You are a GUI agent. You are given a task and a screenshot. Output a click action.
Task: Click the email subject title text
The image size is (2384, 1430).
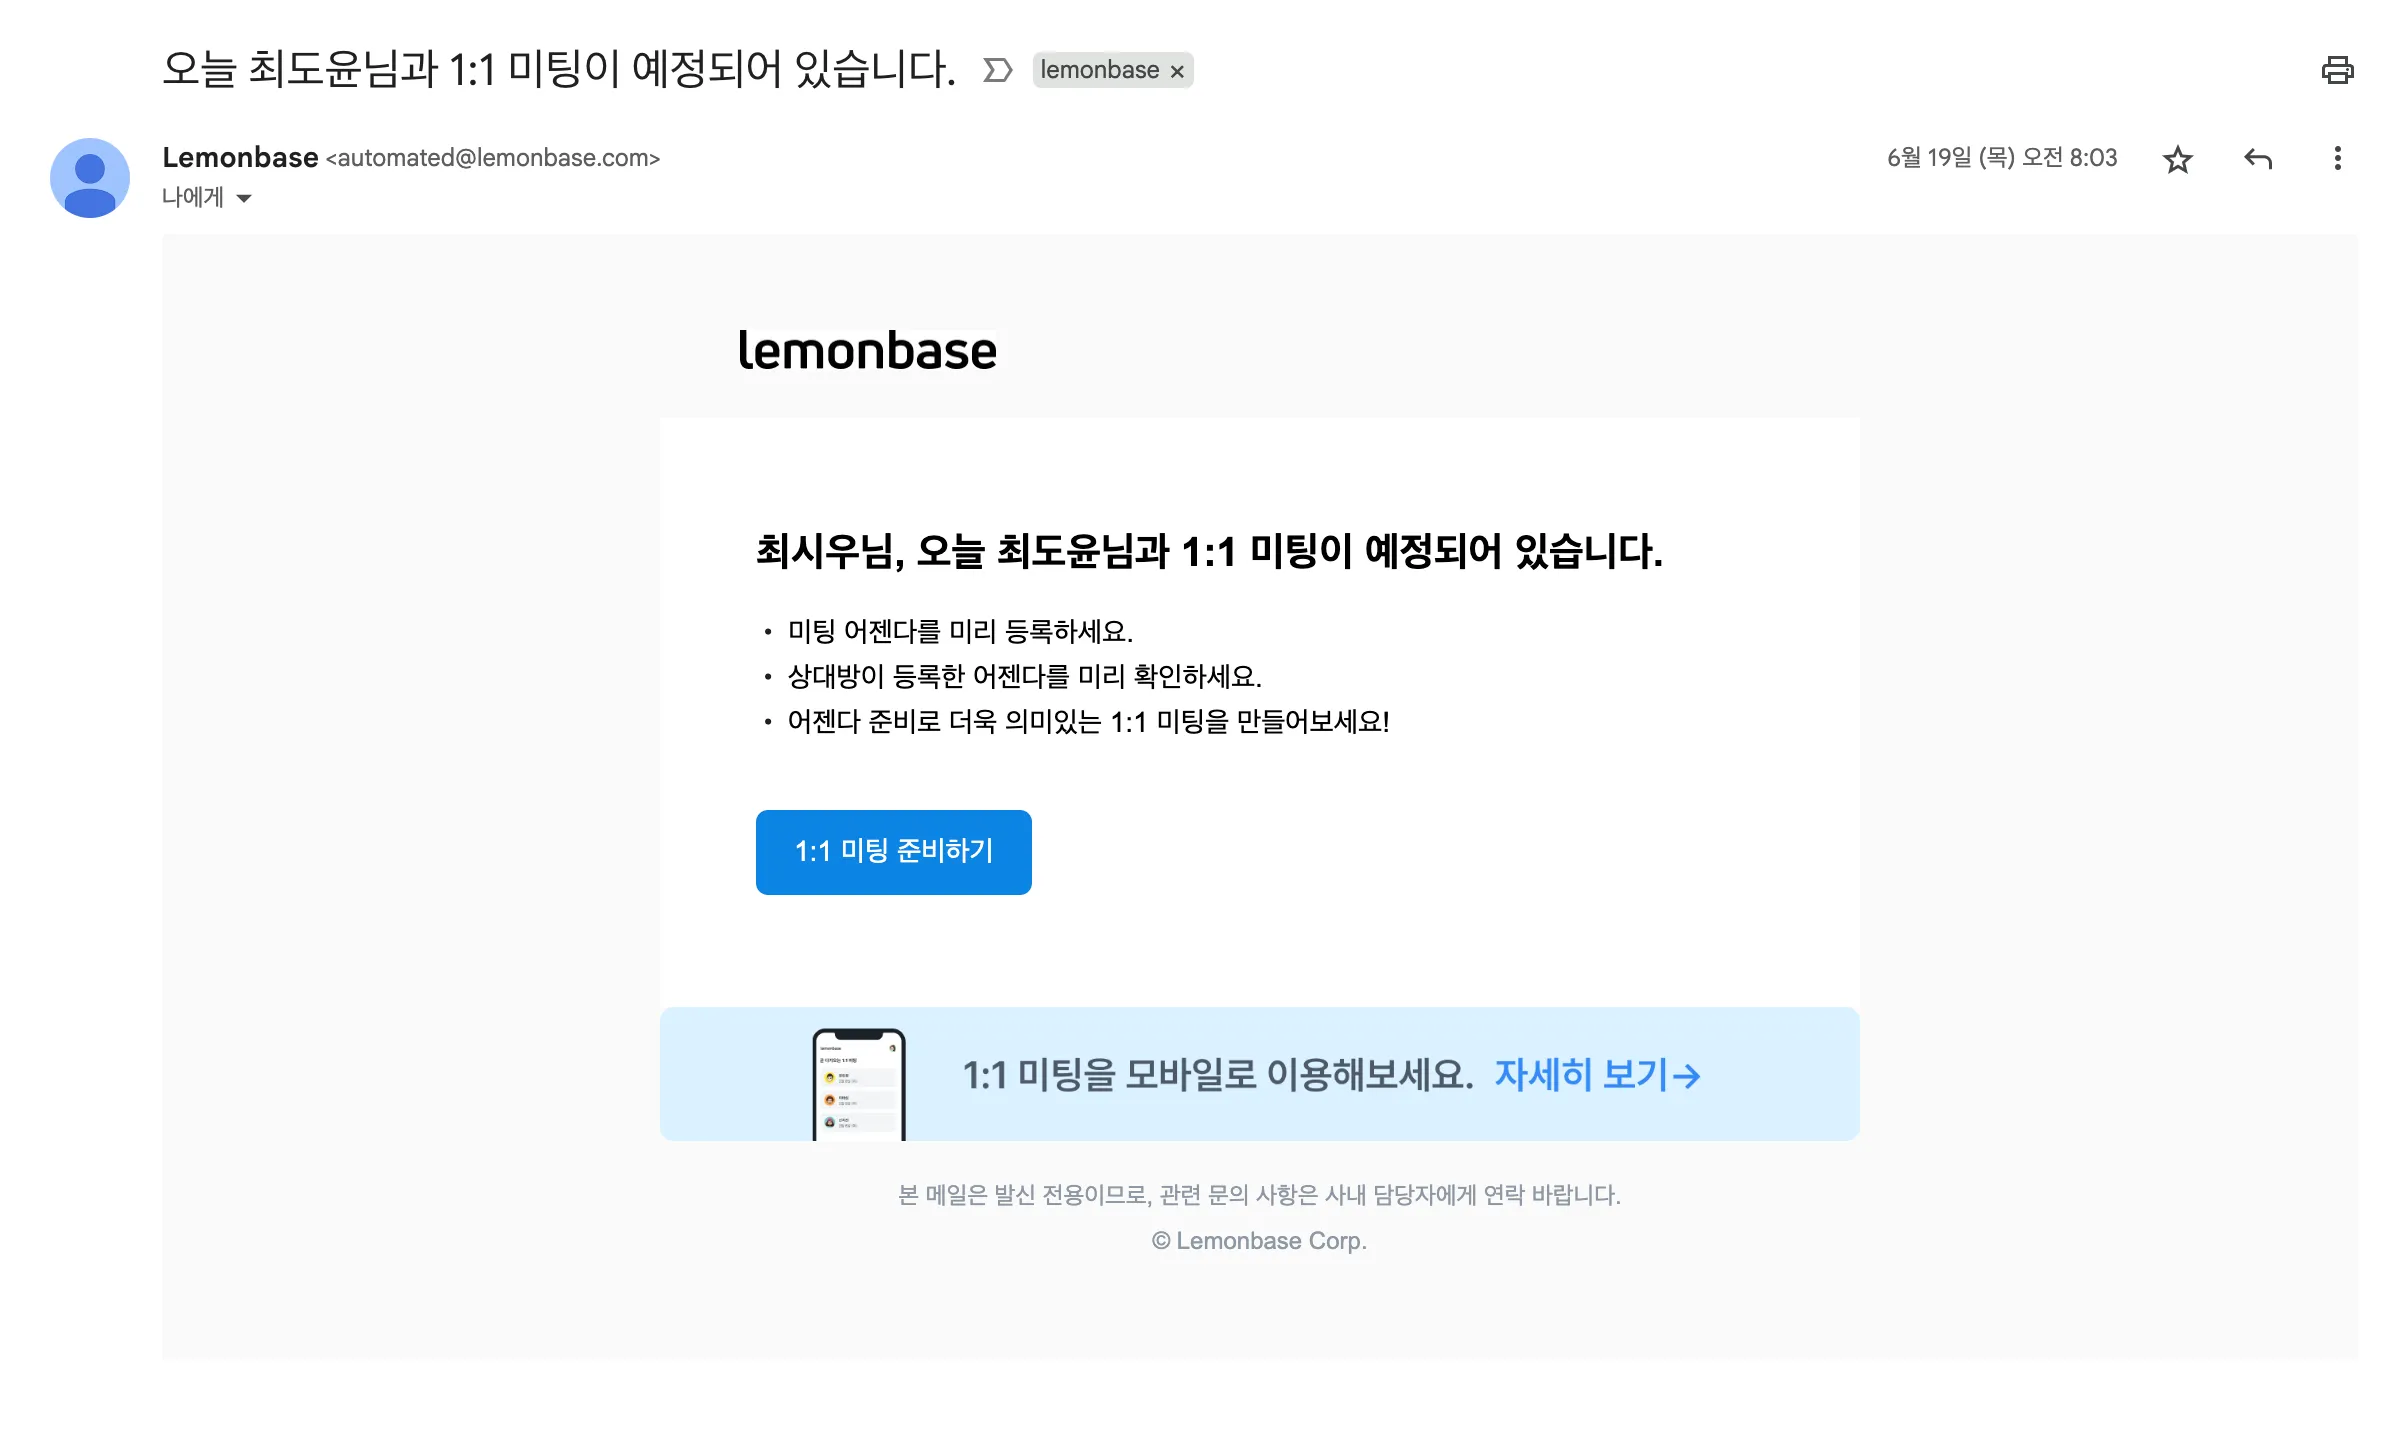(559, 70)
